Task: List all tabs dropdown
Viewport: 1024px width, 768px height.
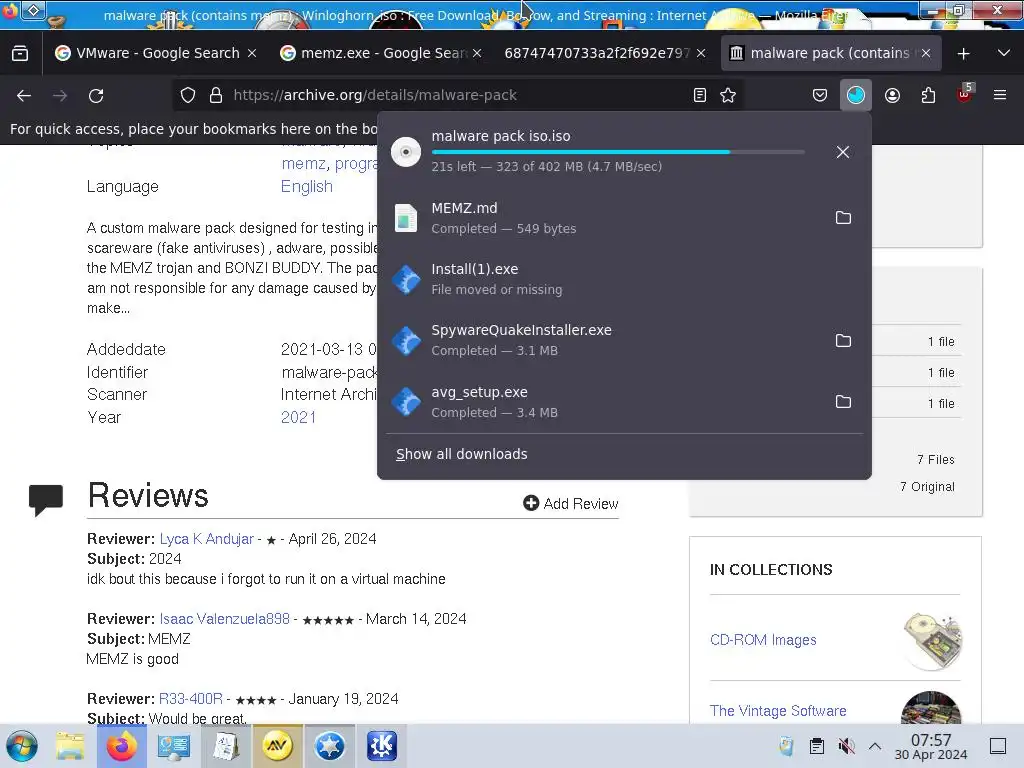Action: 1004,53
